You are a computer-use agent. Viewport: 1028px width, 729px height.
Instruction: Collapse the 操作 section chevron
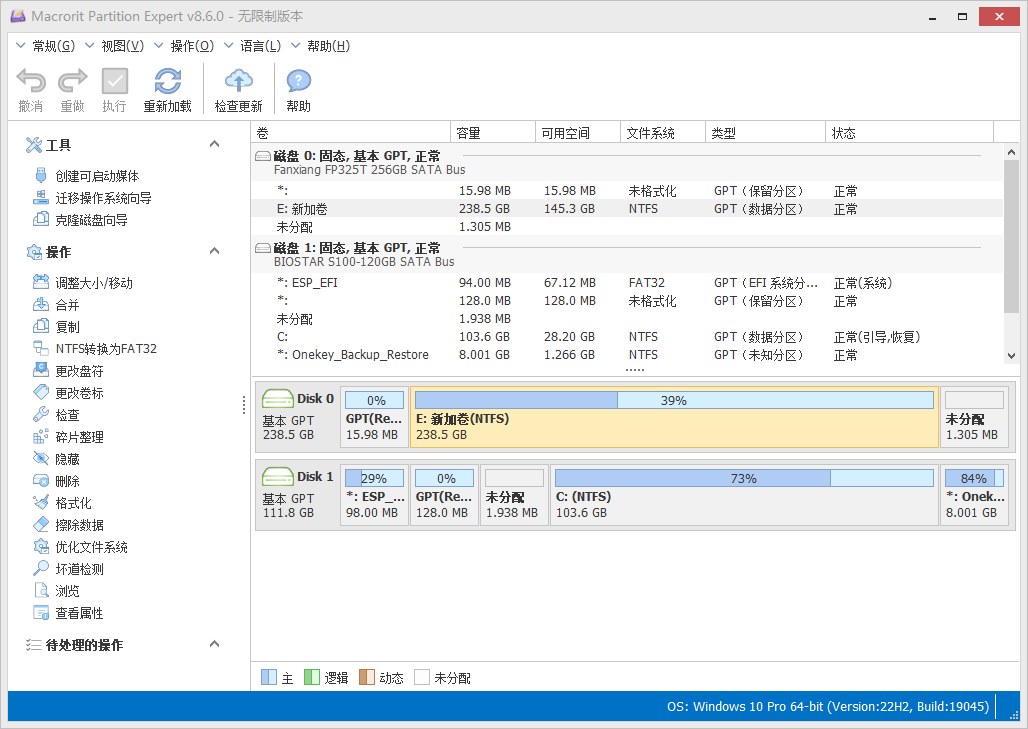coord(214,250)
